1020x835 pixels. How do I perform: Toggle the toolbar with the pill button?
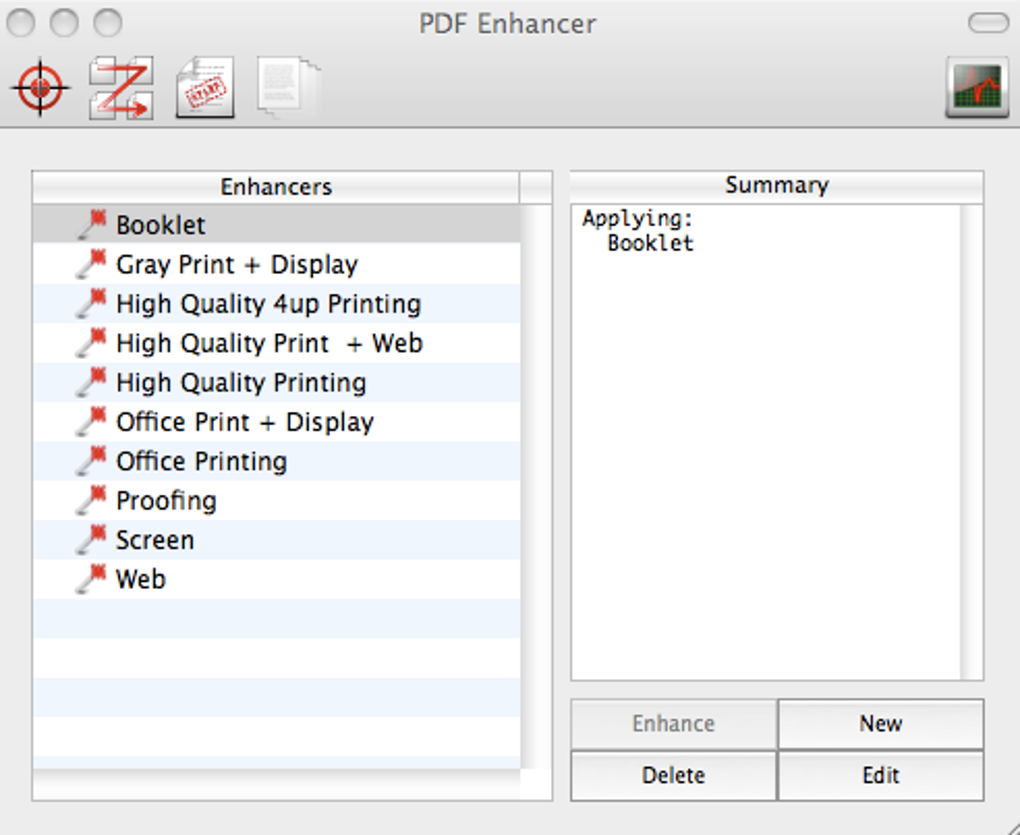pyautogui.click(x=988, y=23)
